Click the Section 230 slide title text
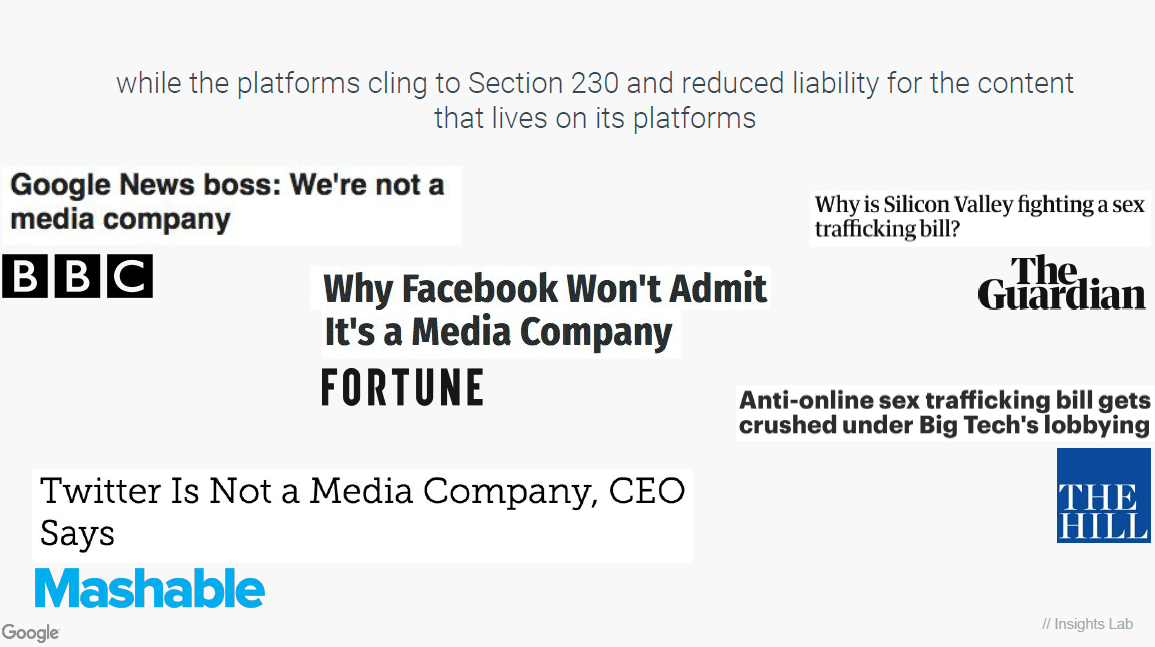The image size is (1155, 647). 594,100
